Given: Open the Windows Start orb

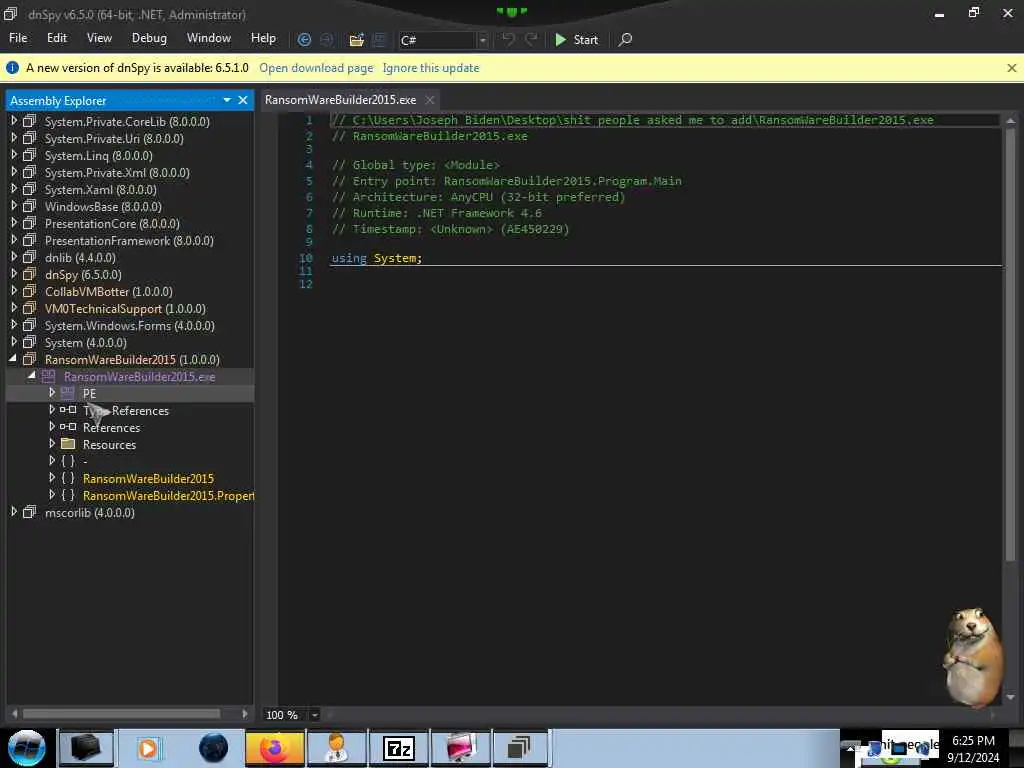Looking at the screenshot, I should pyautogui.click(x=27, y=748).
